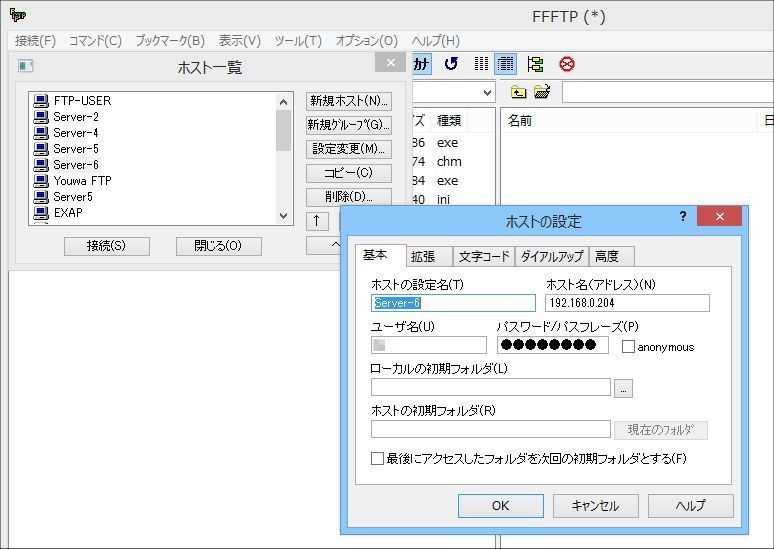
Task: Click the host list scrollbar thumb
Action: (x=283, y=130)
